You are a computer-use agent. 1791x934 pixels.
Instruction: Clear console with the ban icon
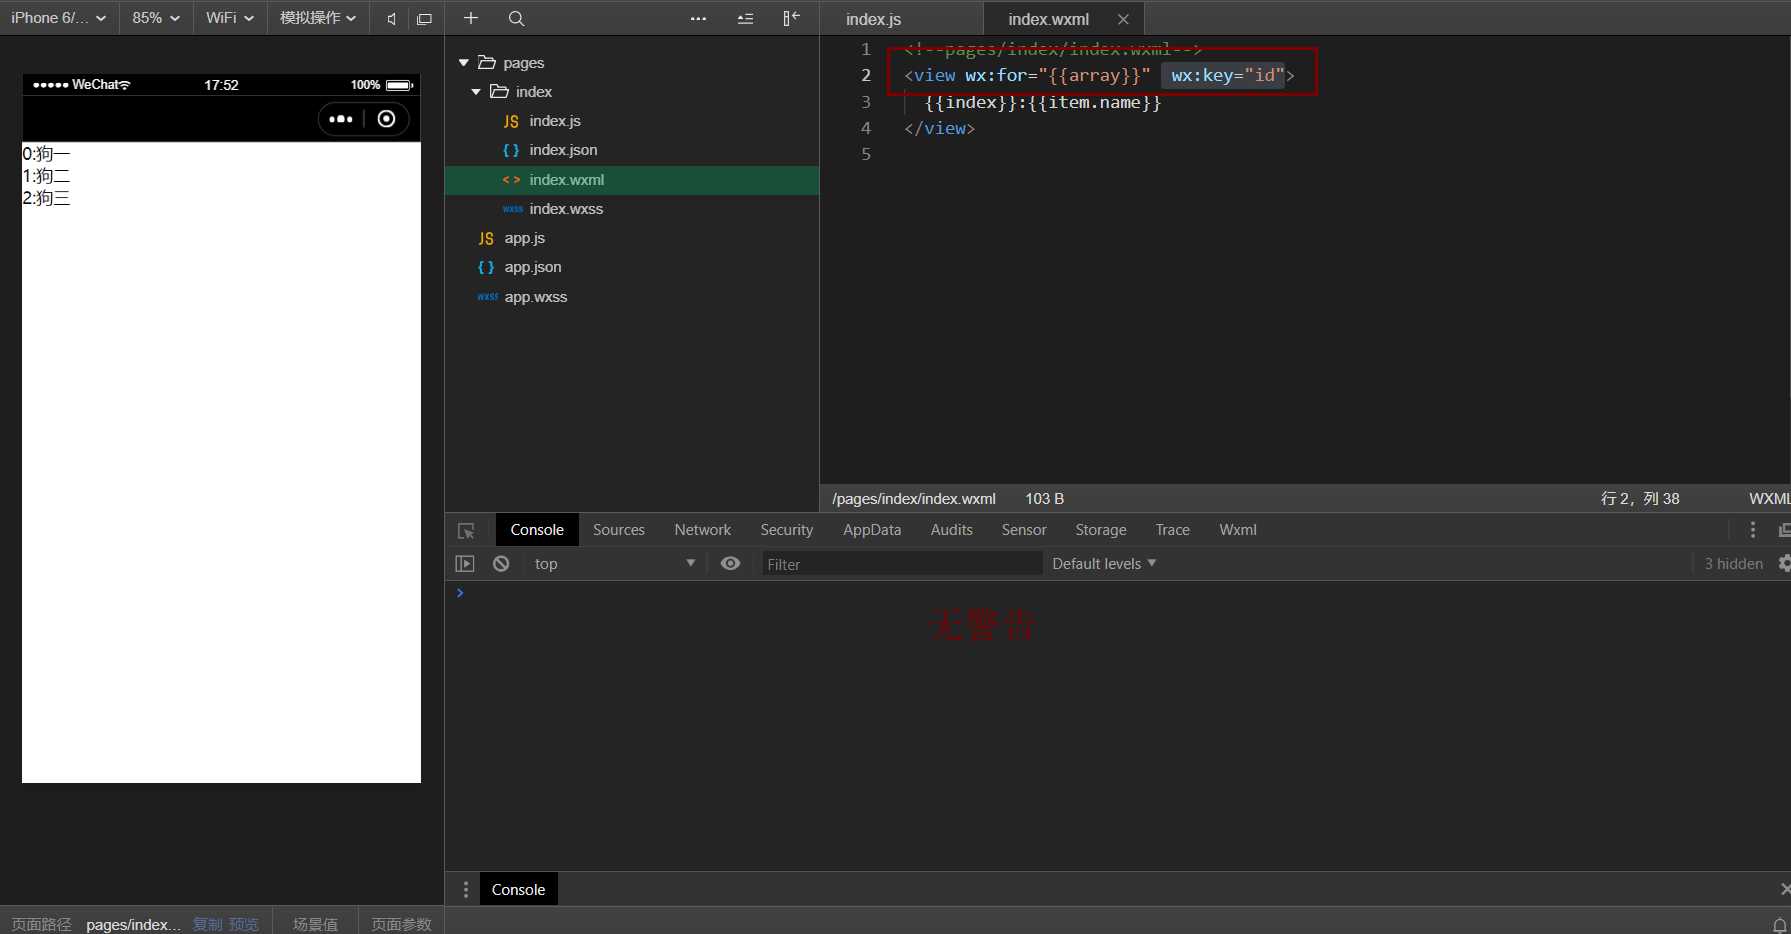click(x=501, y=564)
